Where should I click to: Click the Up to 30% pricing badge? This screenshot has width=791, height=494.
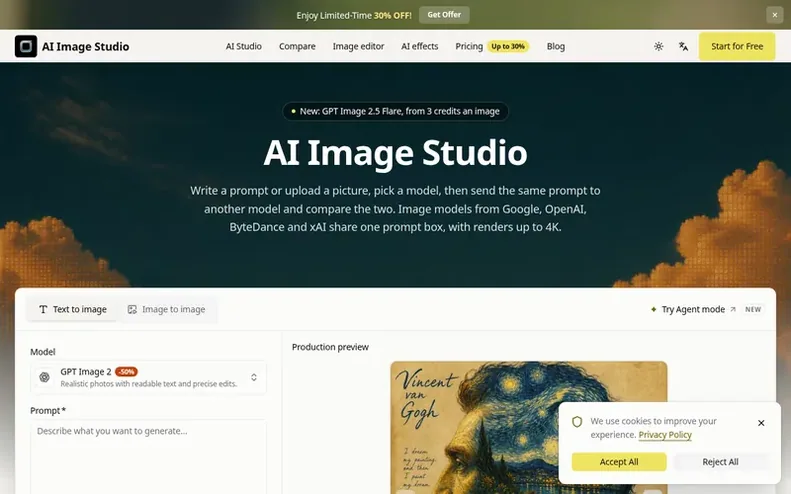click(508, 46)
